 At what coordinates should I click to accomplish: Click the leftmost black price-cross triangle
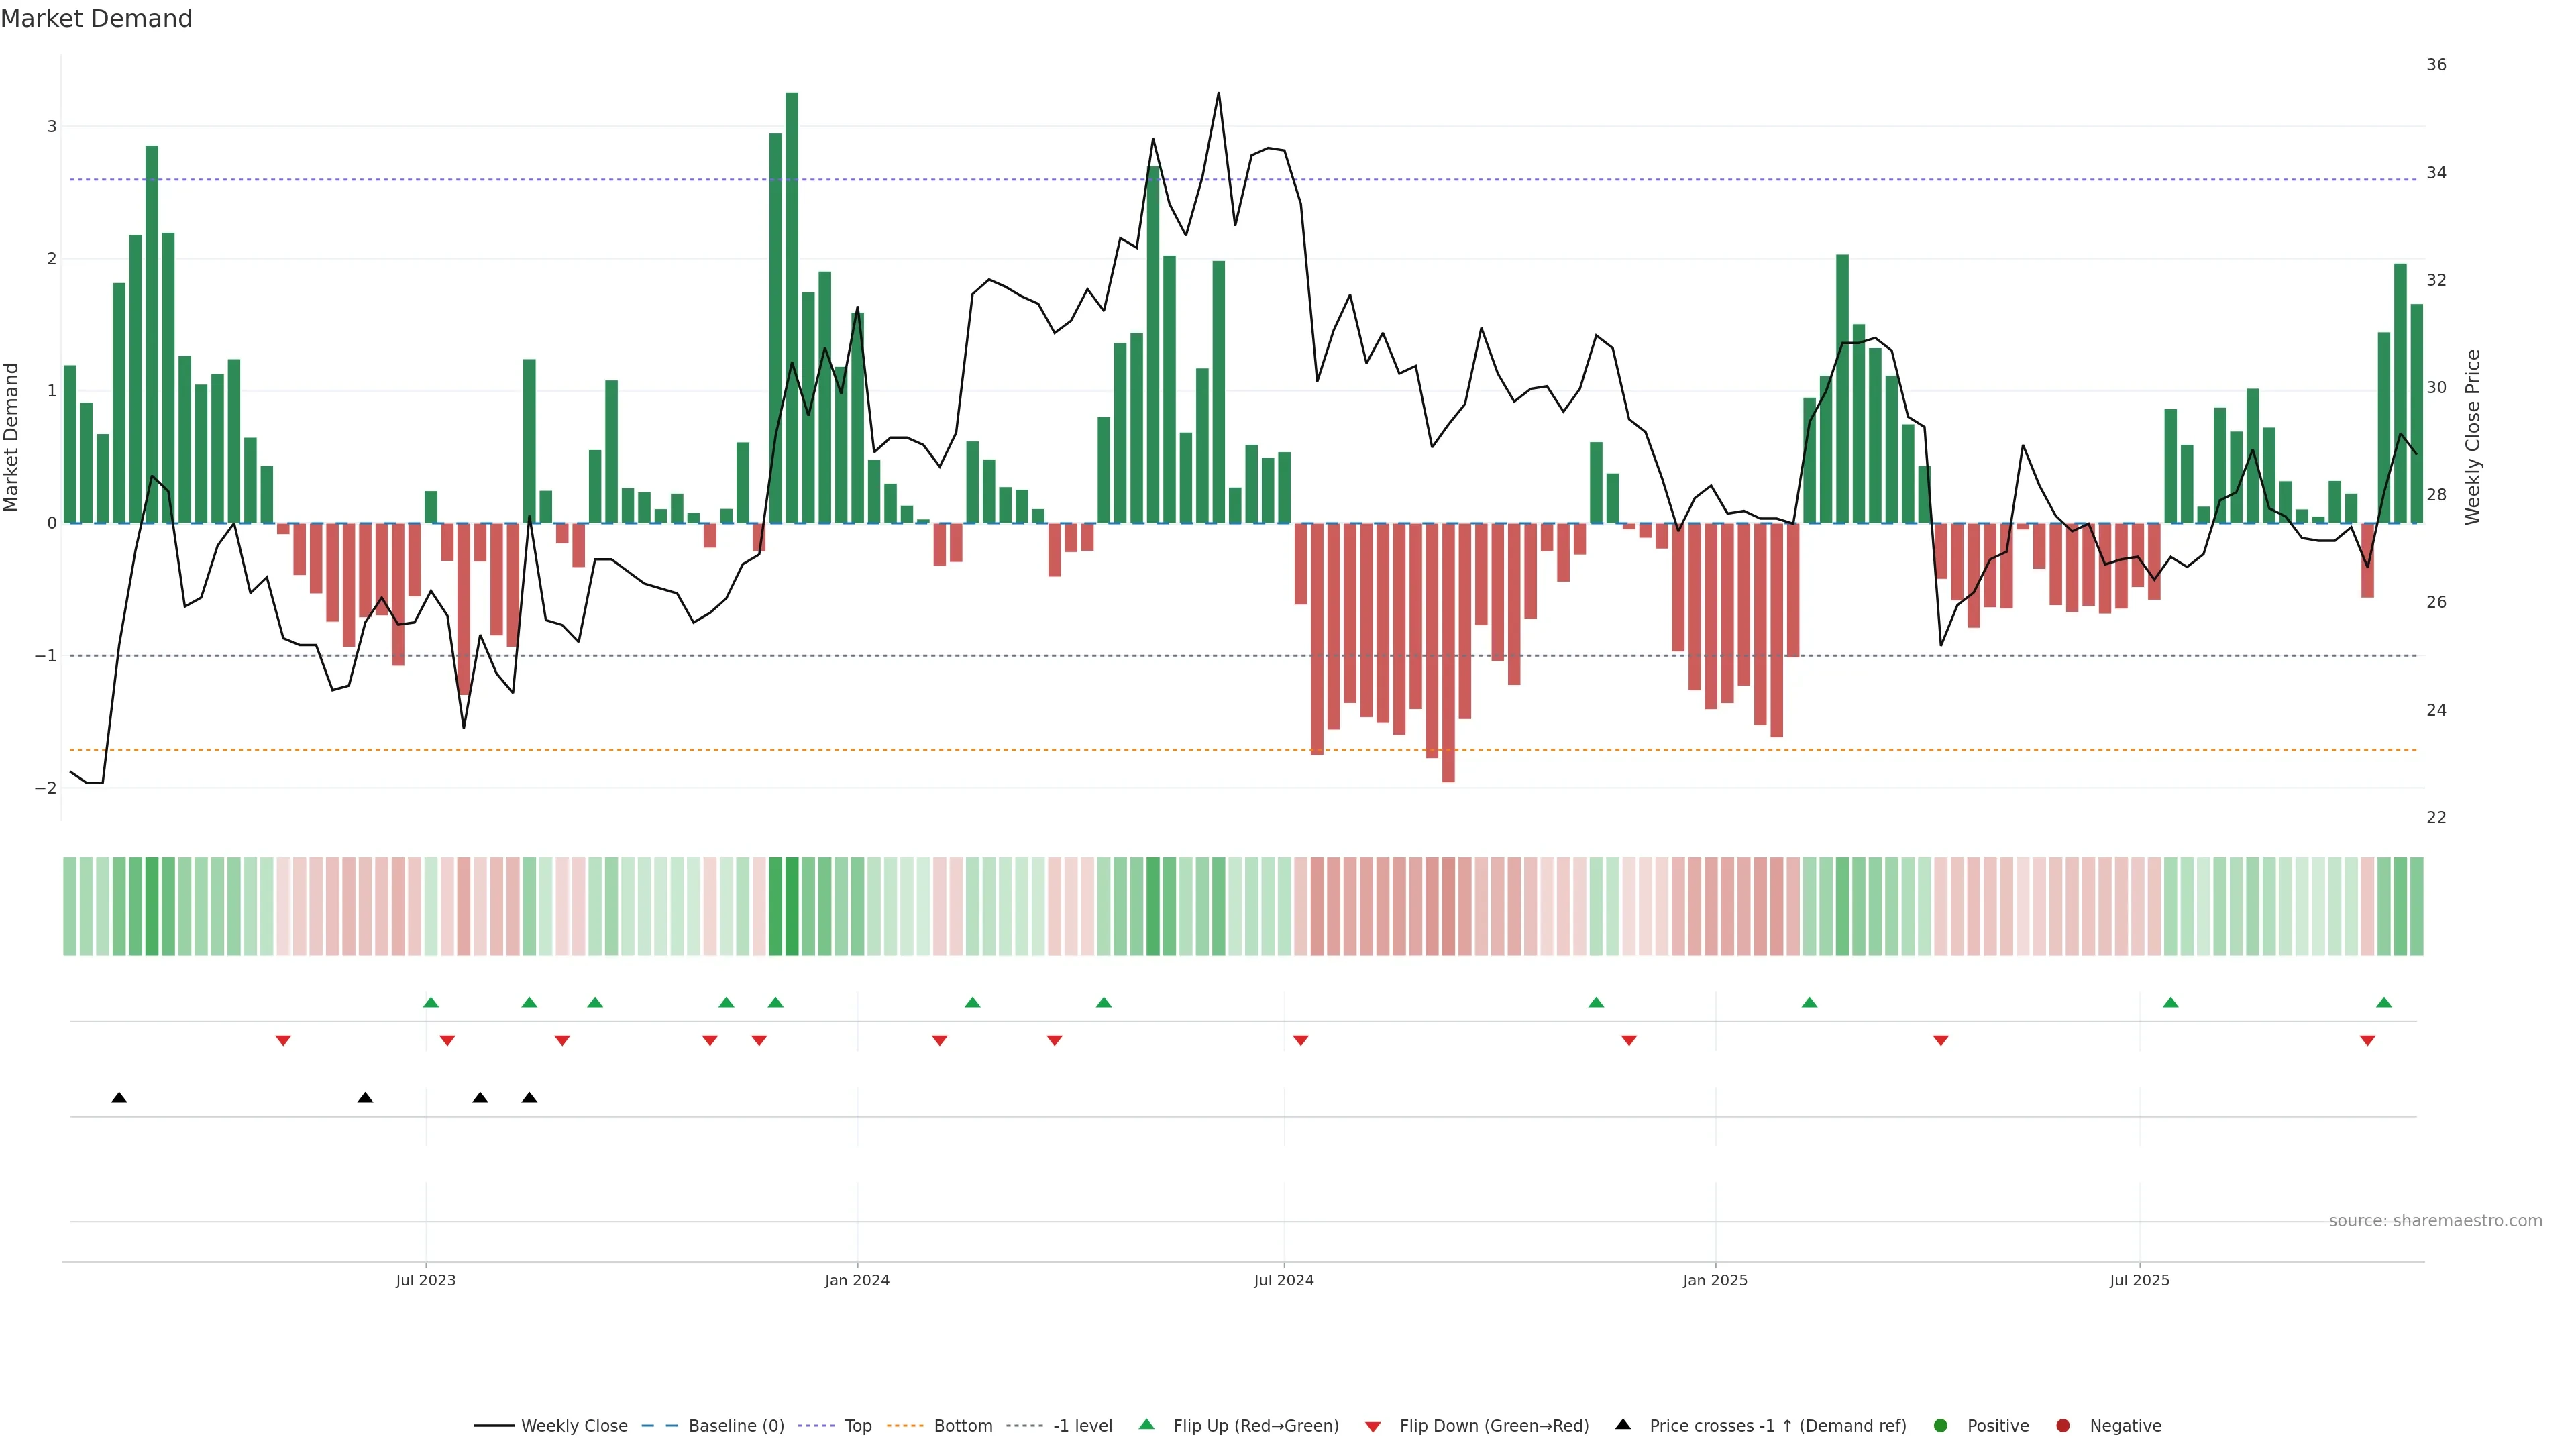click(x=119, y=1098)
